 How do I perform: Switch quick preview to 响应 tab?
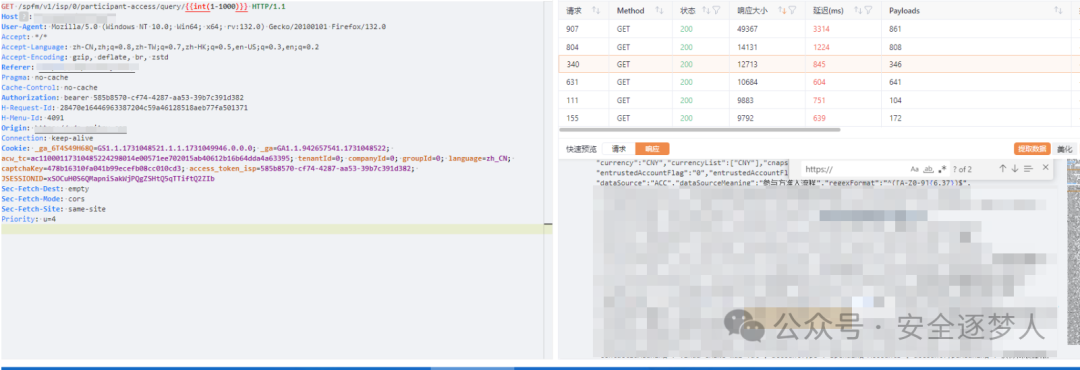(x=652, y=149)
